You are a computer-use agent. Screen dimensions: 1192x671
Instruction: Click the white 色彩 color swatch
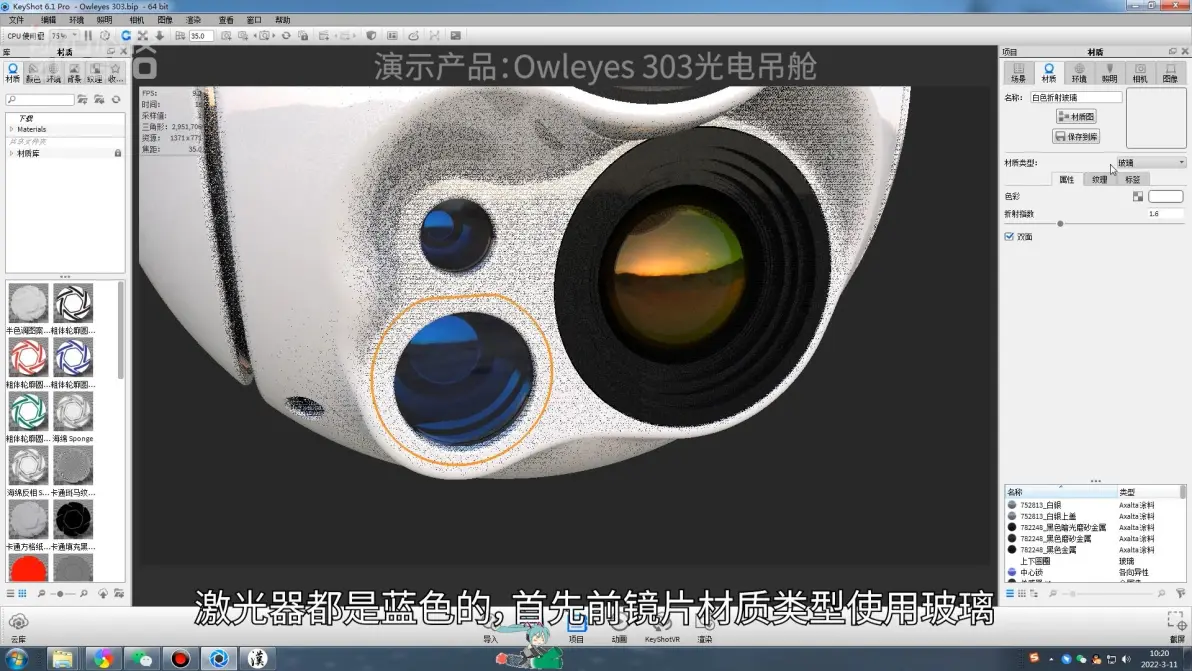point(1165,196)
